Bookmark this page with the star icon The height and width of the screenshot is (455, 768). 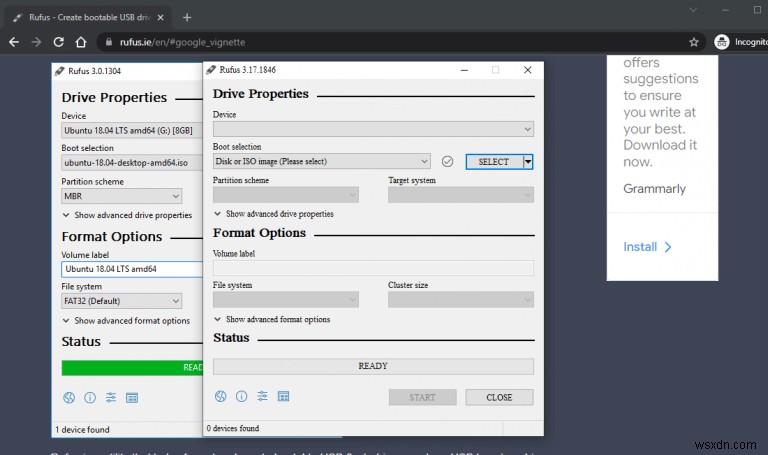coord(694,42)
